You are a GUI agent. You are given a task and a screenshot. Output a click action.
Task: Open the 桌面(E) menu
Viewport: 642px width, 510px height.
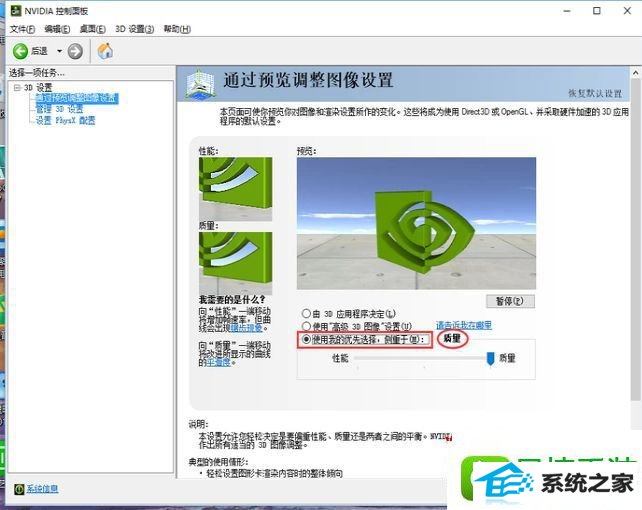point(93,29)
